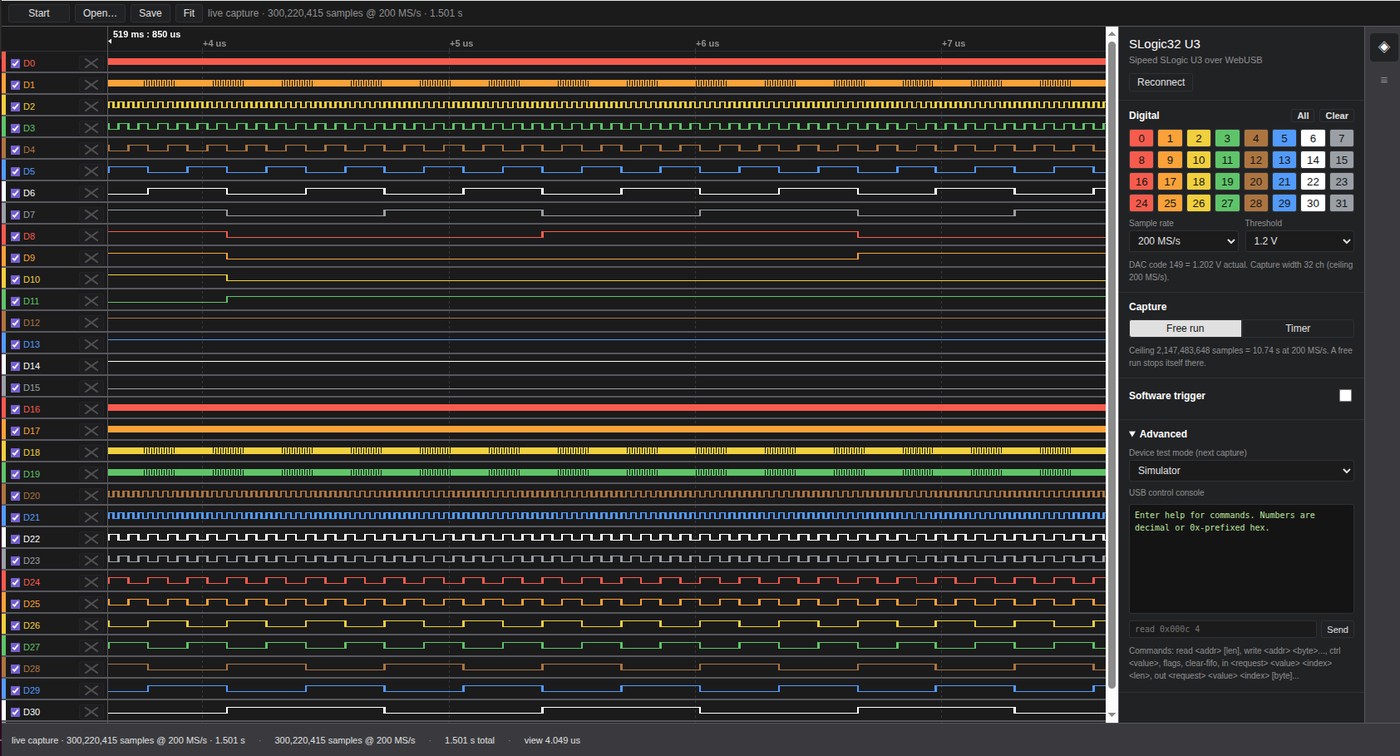
Task: Click the trigger edge icon for D16
Action: (x=91, y=409)
